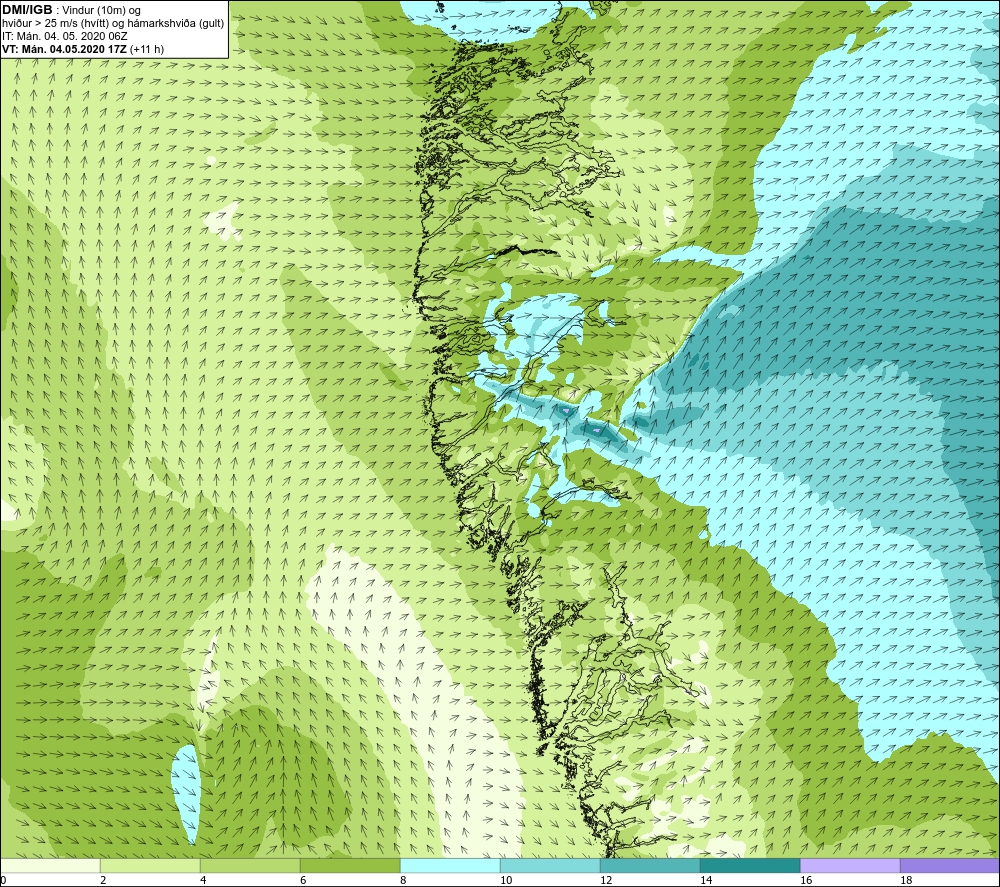This screenshot has width=1000, height=887.
Task: Click the '8' tick label on scale
Action: [x=403, y=881]
